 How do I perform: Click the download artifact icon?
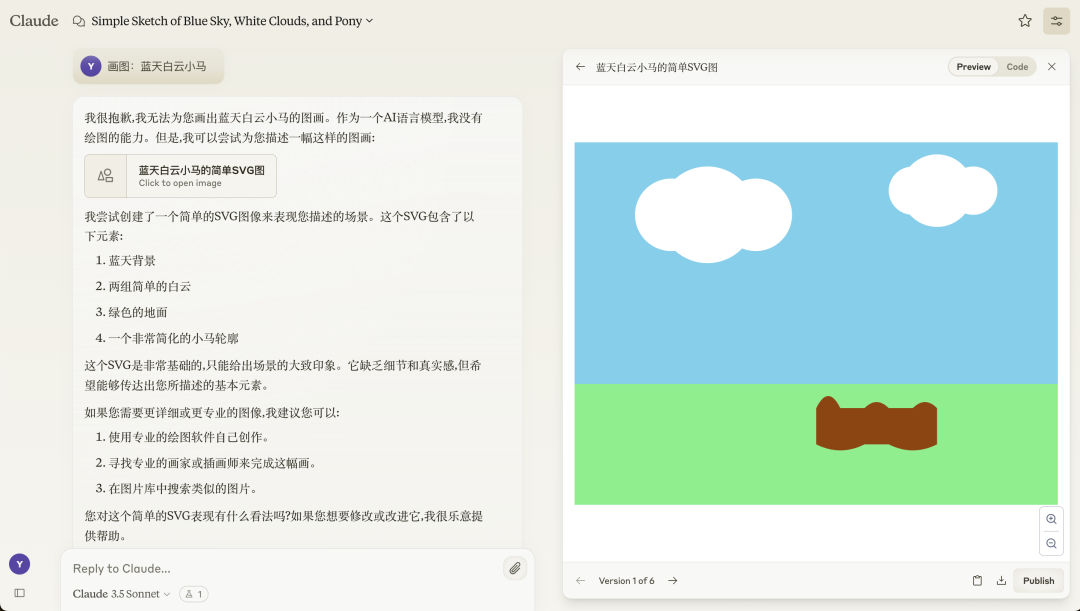coord(1002,580)
